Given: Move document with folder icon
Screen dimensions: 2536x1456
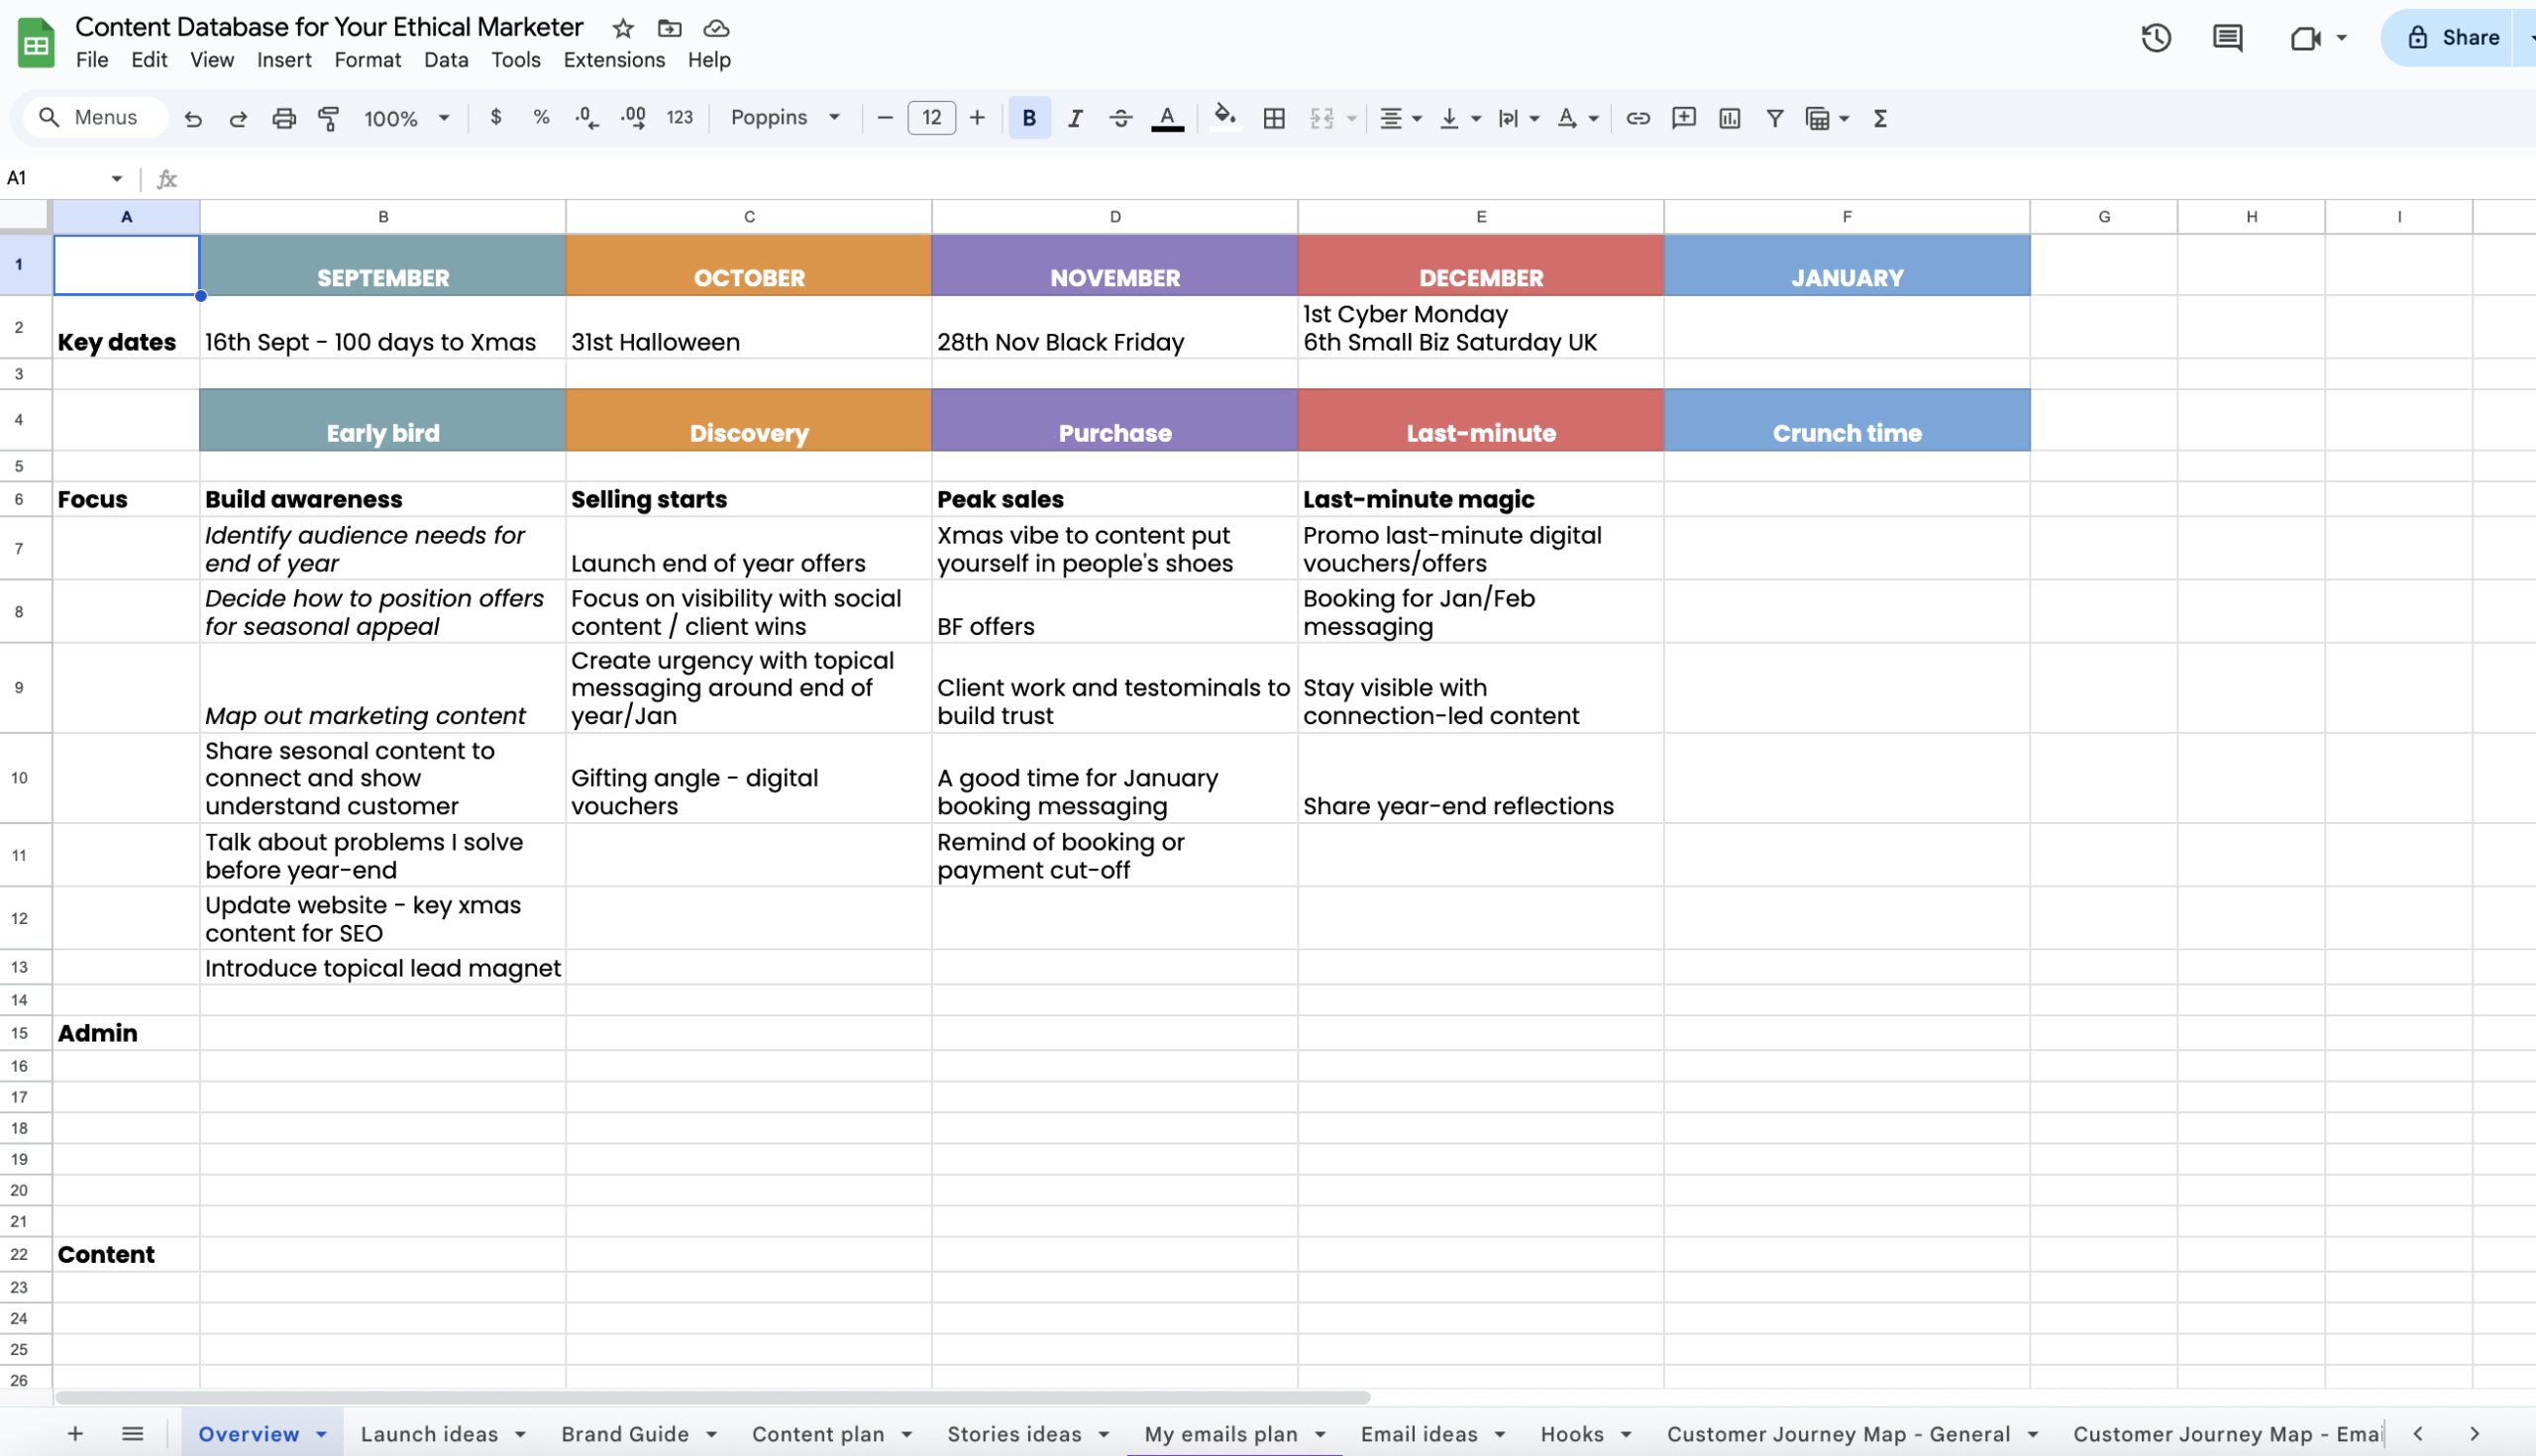Looking at the screenshot, I should tap(669, 28).
